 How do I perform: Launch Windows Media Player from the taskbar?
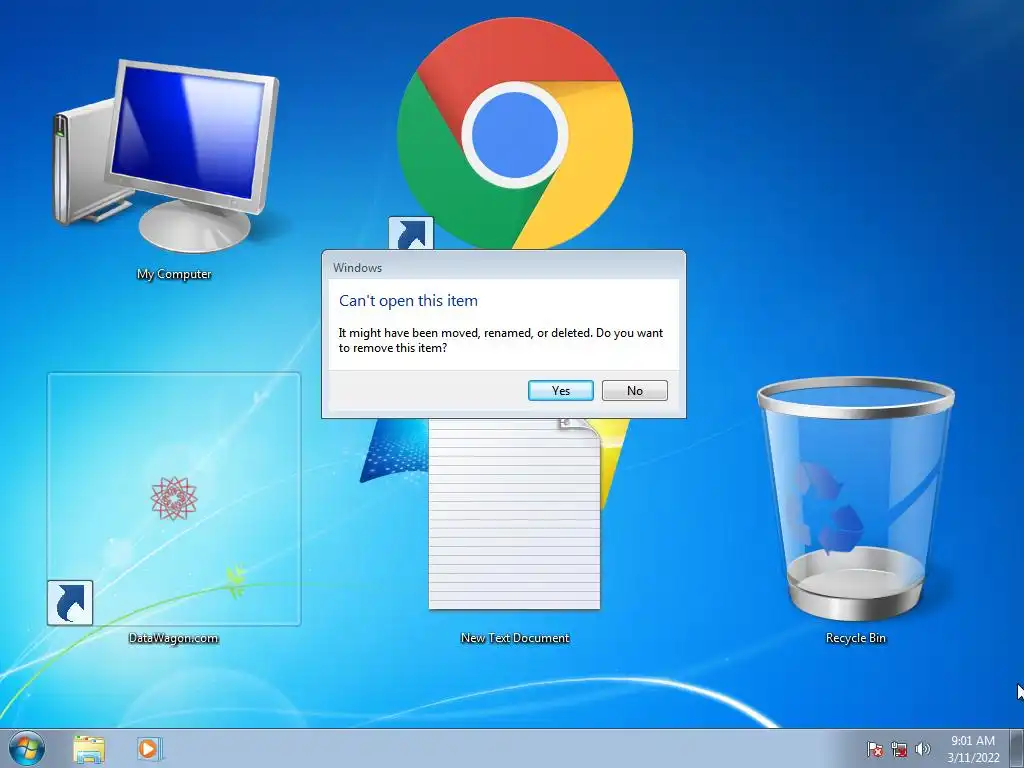tap(150, 749)
